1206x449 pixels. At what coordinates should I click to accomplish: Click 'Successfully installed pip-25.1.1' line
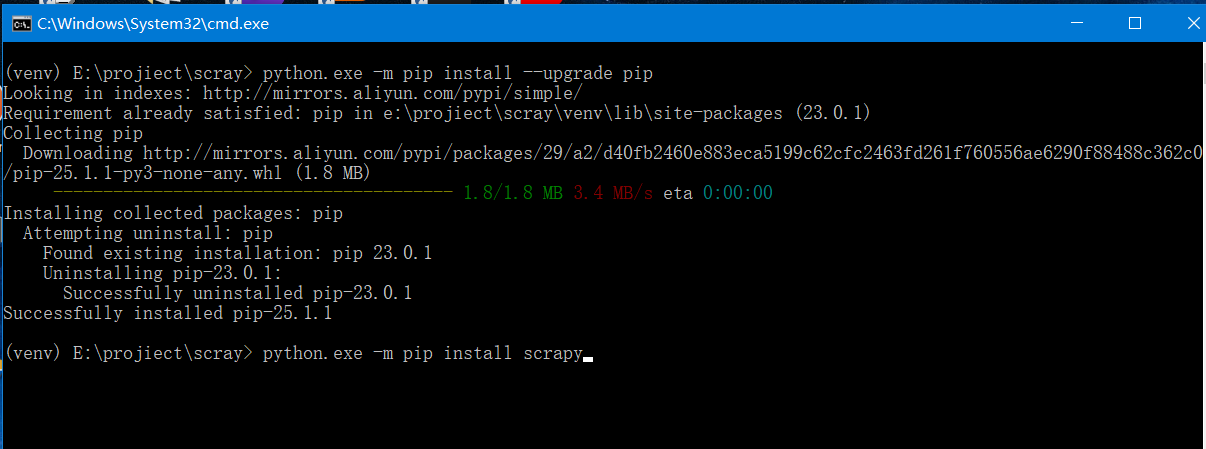coord(167,313)
